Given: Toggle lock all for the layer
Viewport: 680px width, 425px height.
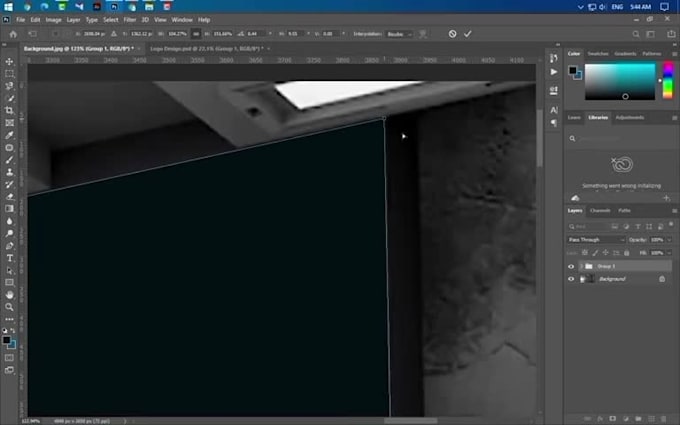Looking at the screenshot, I should pos(627,253).
